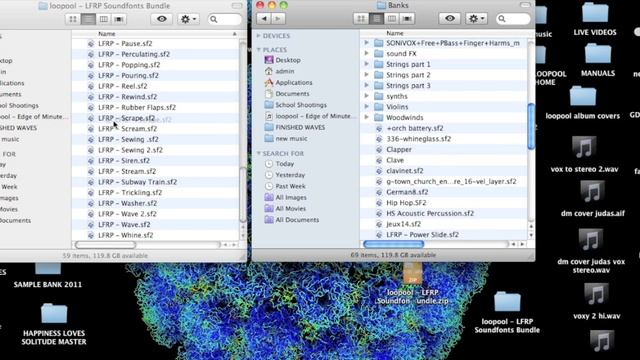Viewport: 640px width, 360px height.
Task: Choose Cover Flow view in Banks window
Action: coord(407,19)
